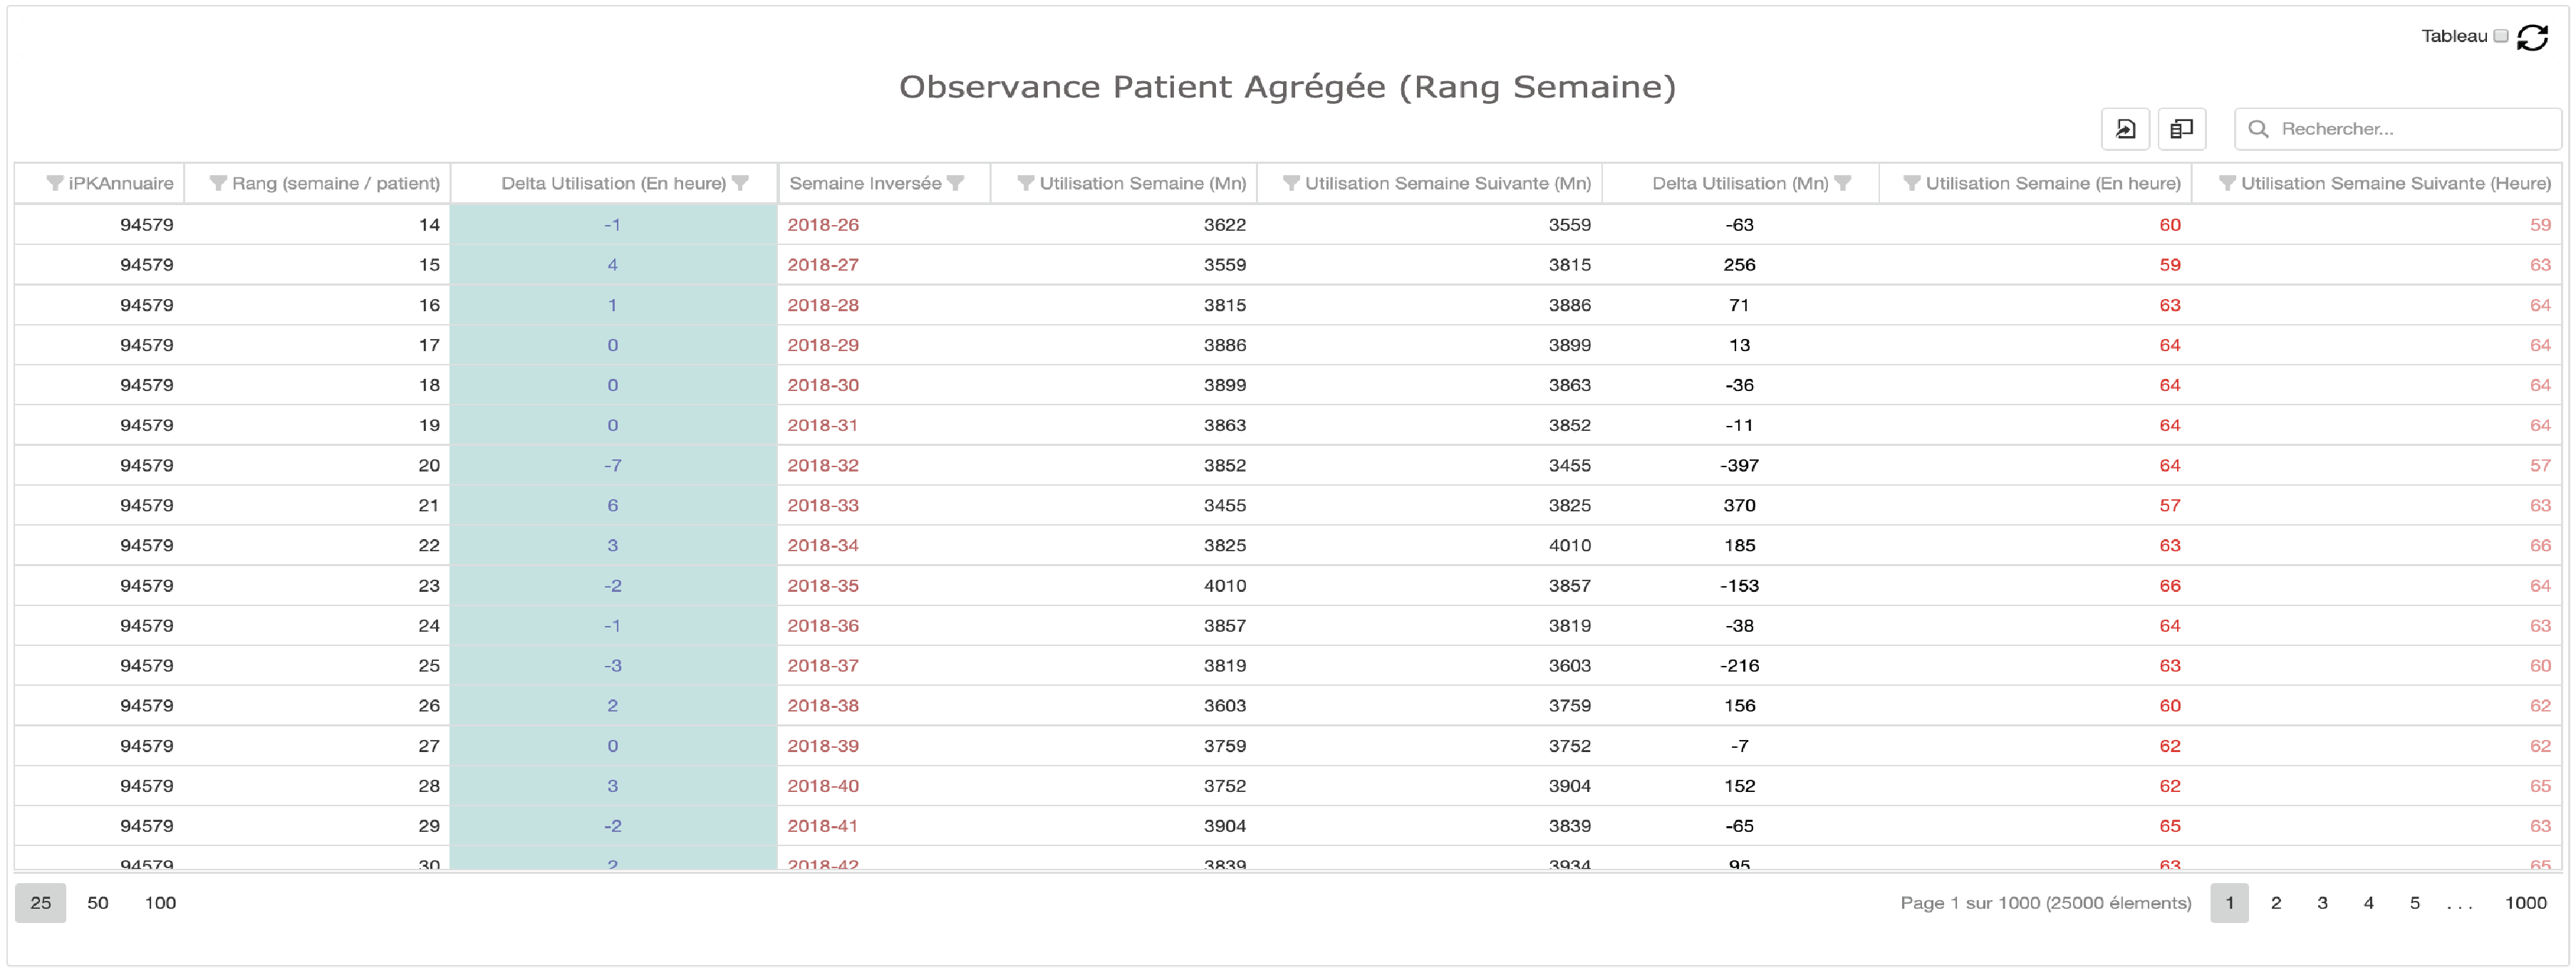Click the export file icon button
The image size is (2576, 975).
point(2125,129)
